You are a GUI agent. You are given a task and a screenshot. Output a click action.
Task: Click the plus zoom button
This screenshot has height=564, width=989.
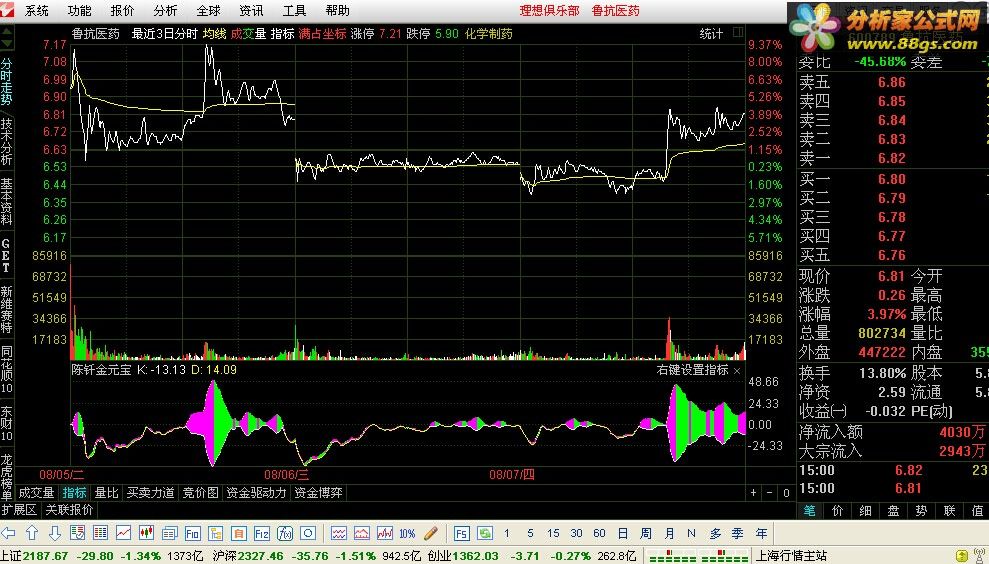point(754,493)
